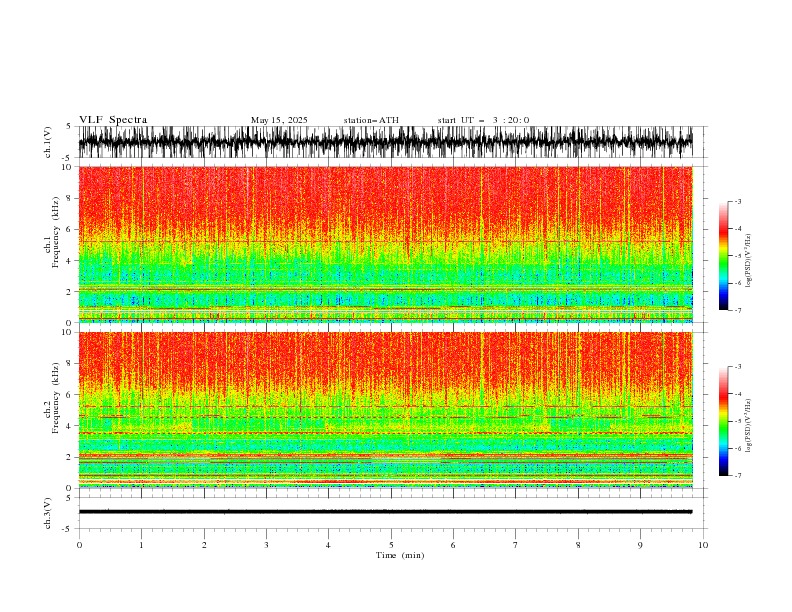Click the ch.2 frequency tick "6"
The width and height of the screenshot is (792, 612).
[x=69, y=394]
